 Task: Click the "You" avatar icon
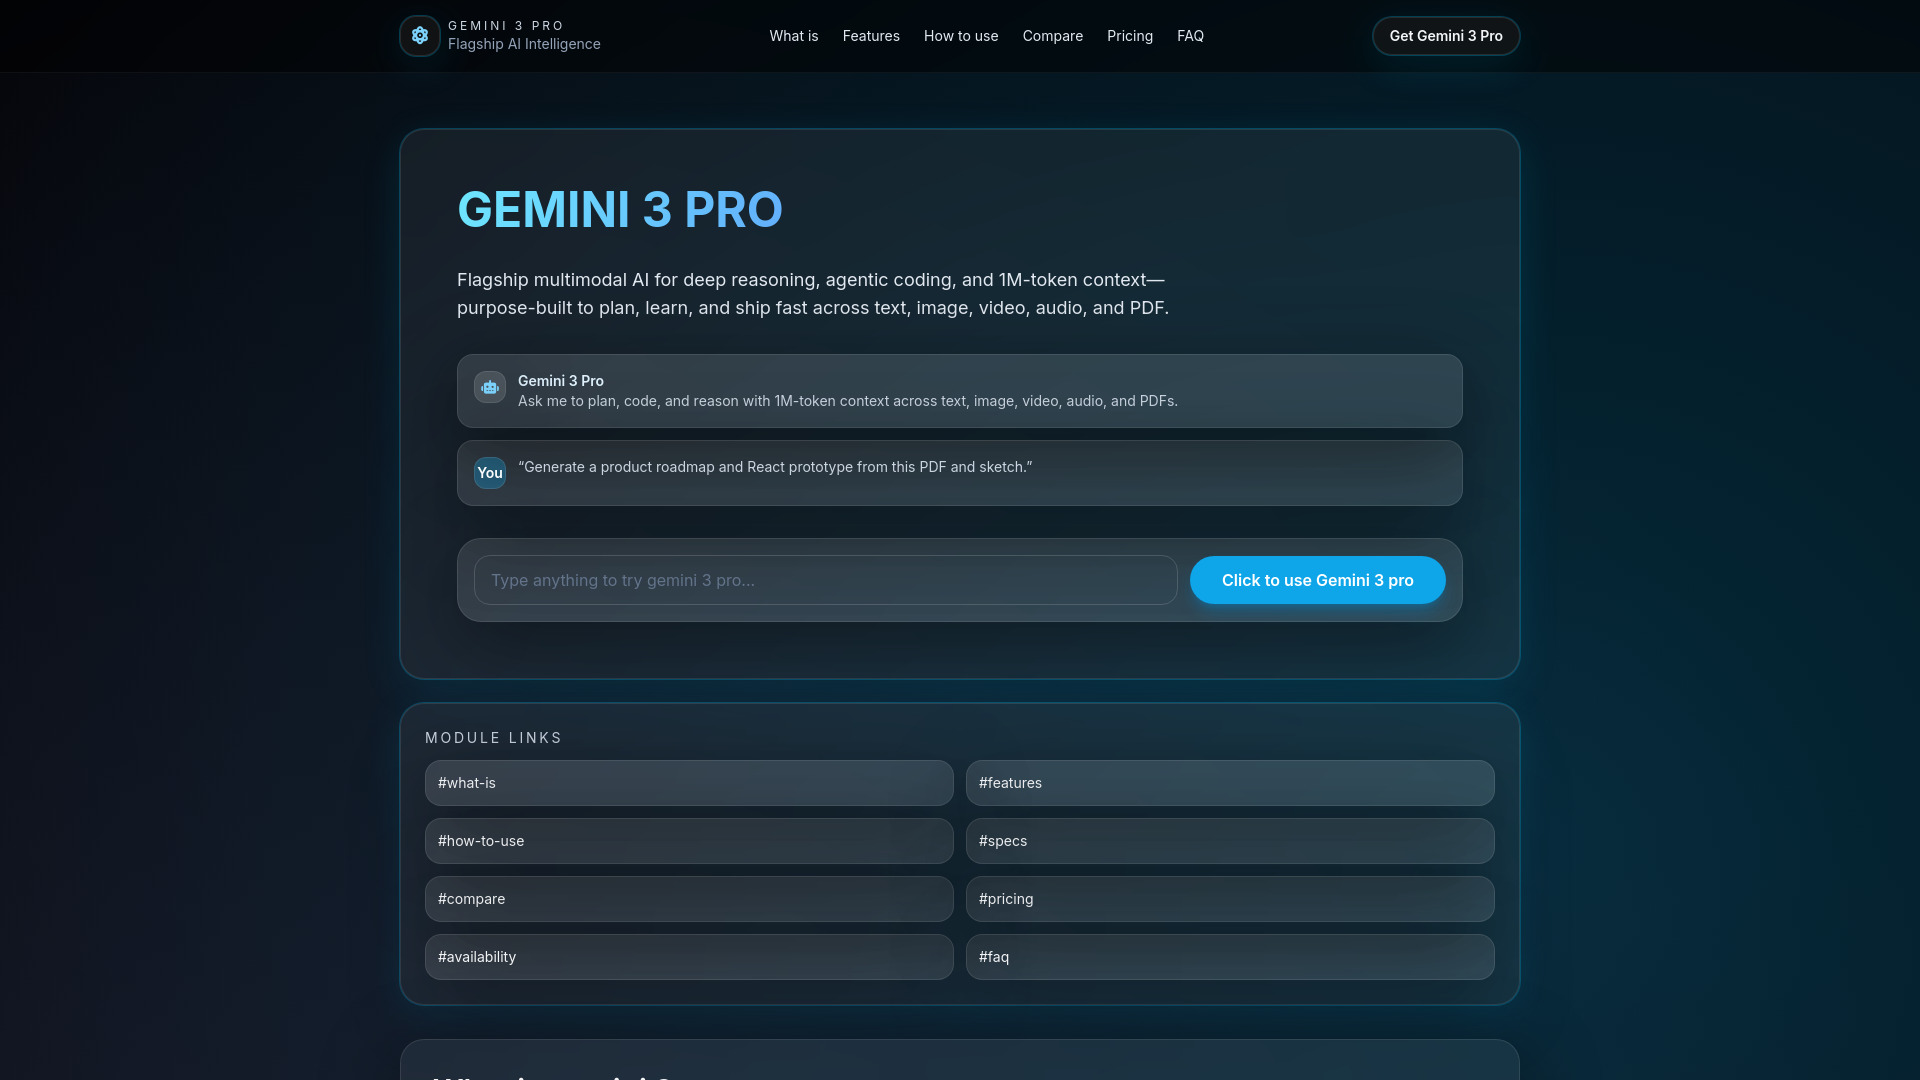click(489, 472)
